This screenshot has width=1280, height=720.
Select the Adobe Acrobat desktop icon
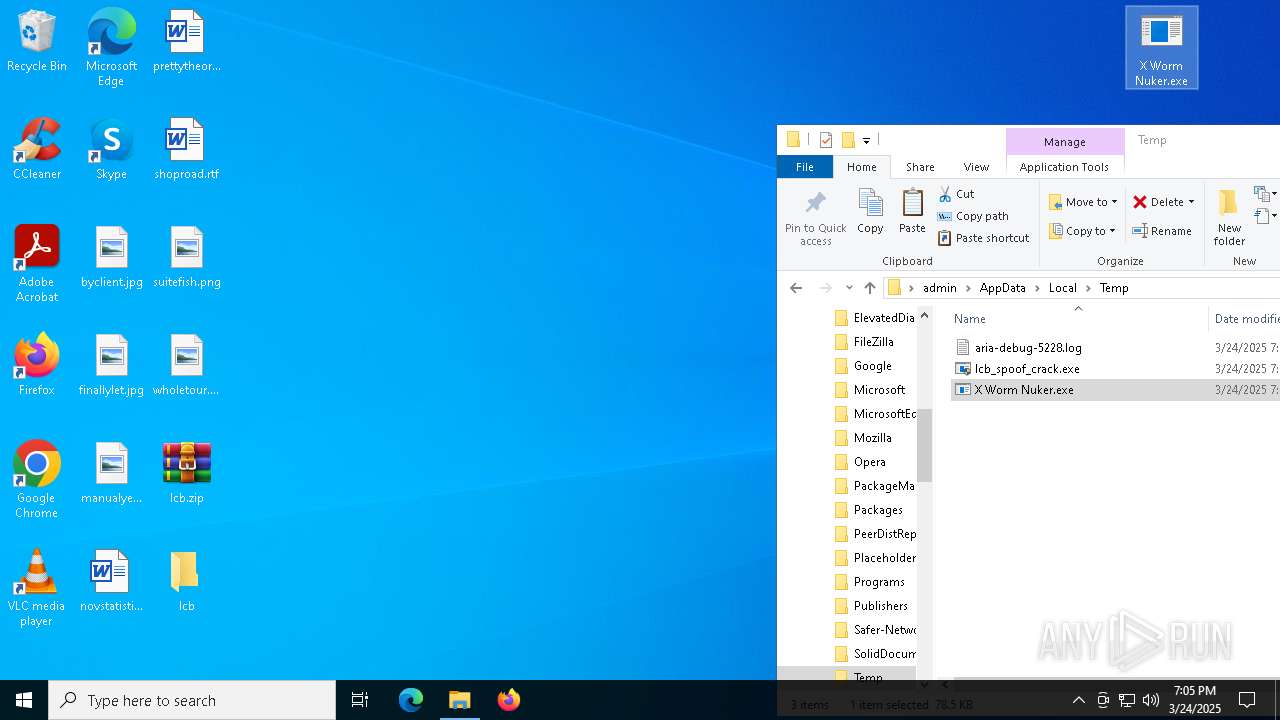pyautogui.click(x=37, y=264)
